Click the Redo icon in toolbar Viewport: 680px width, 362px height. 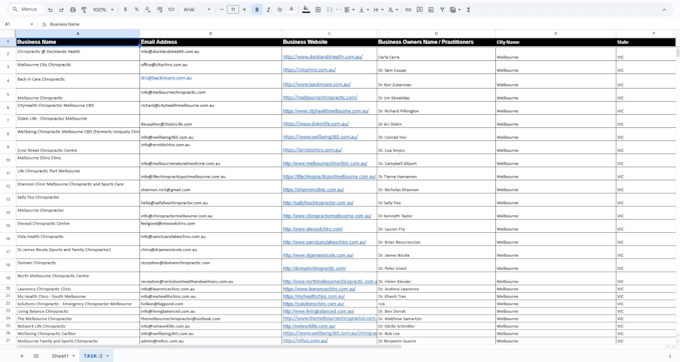[61, 10]
